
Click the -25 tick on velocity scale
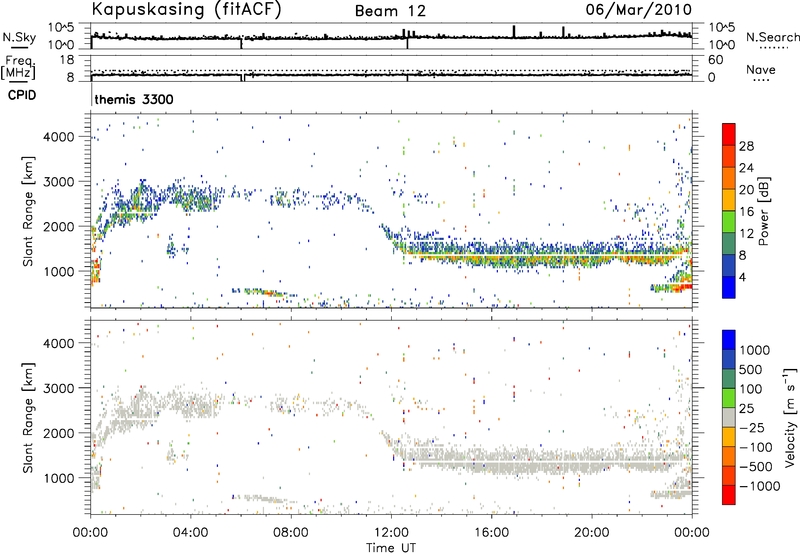pos(751,427)
